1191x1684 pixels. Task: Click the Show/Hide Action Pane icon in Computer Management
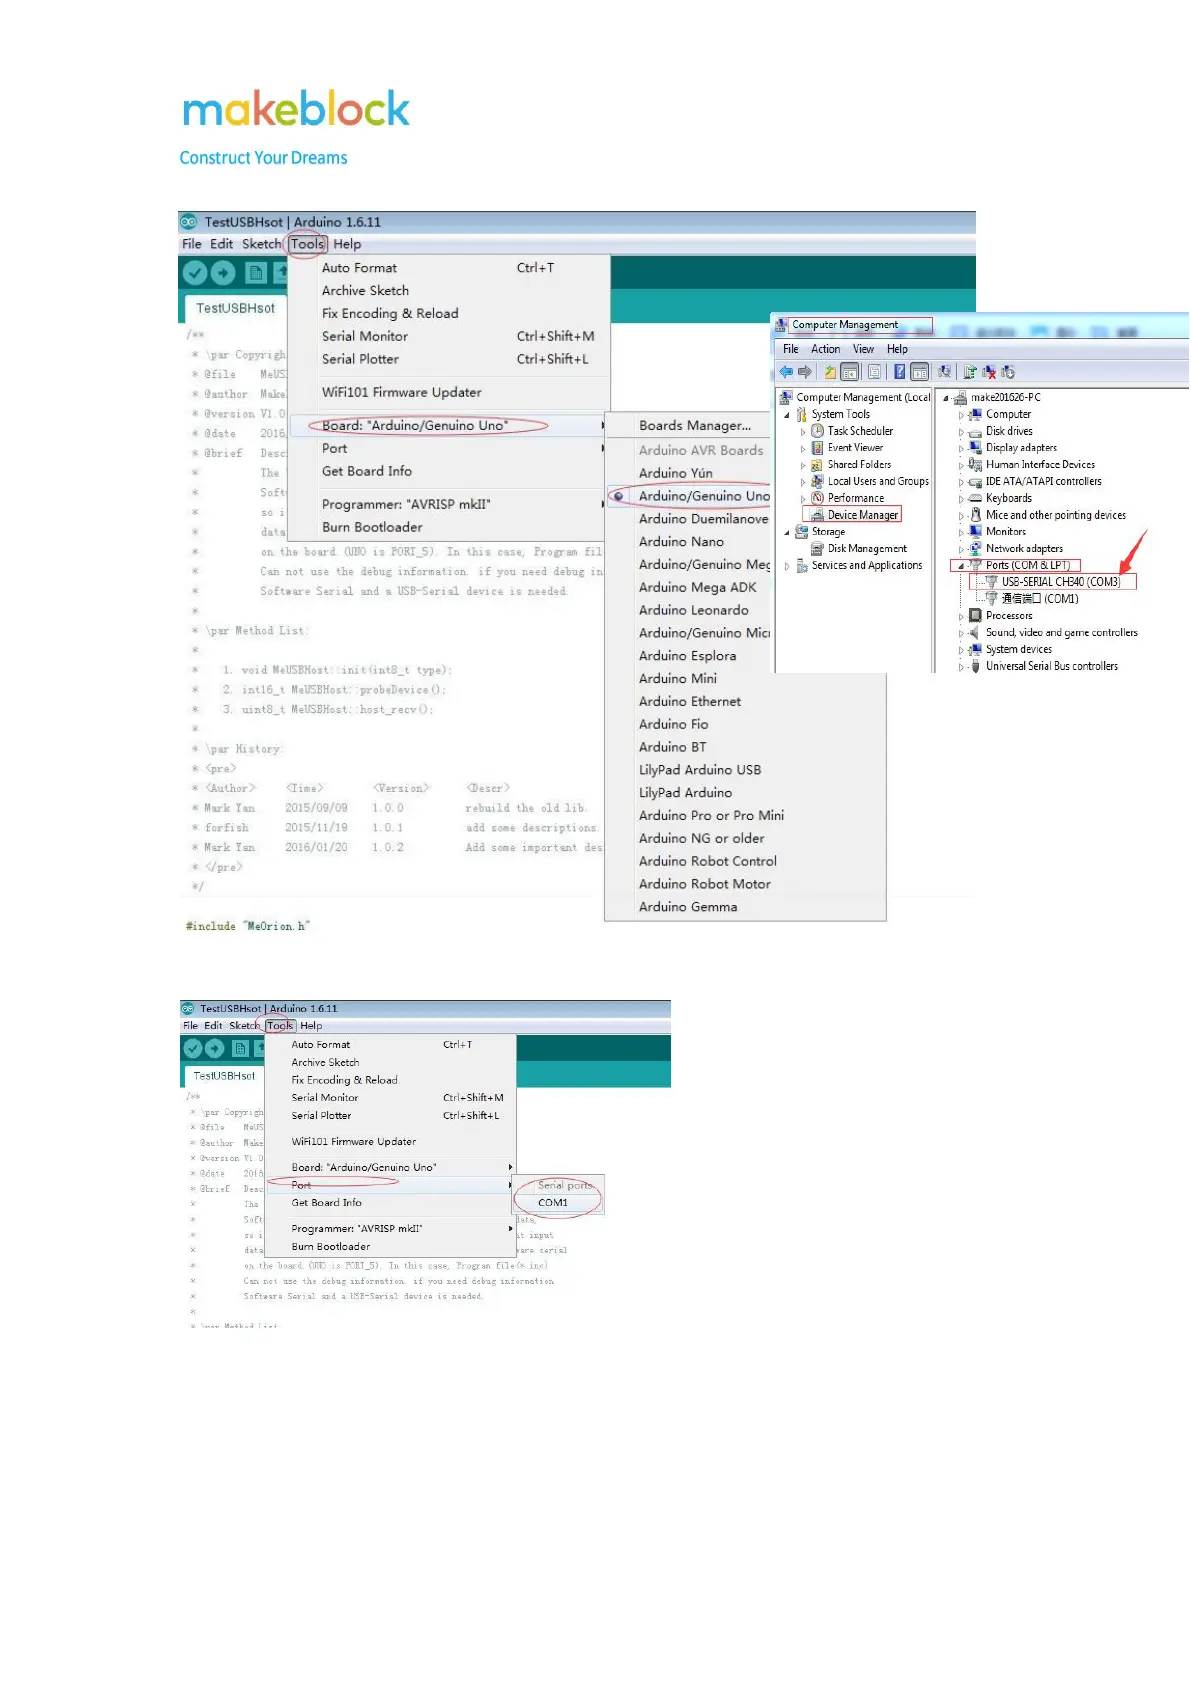pyautogui.click(x=920, y=372)
